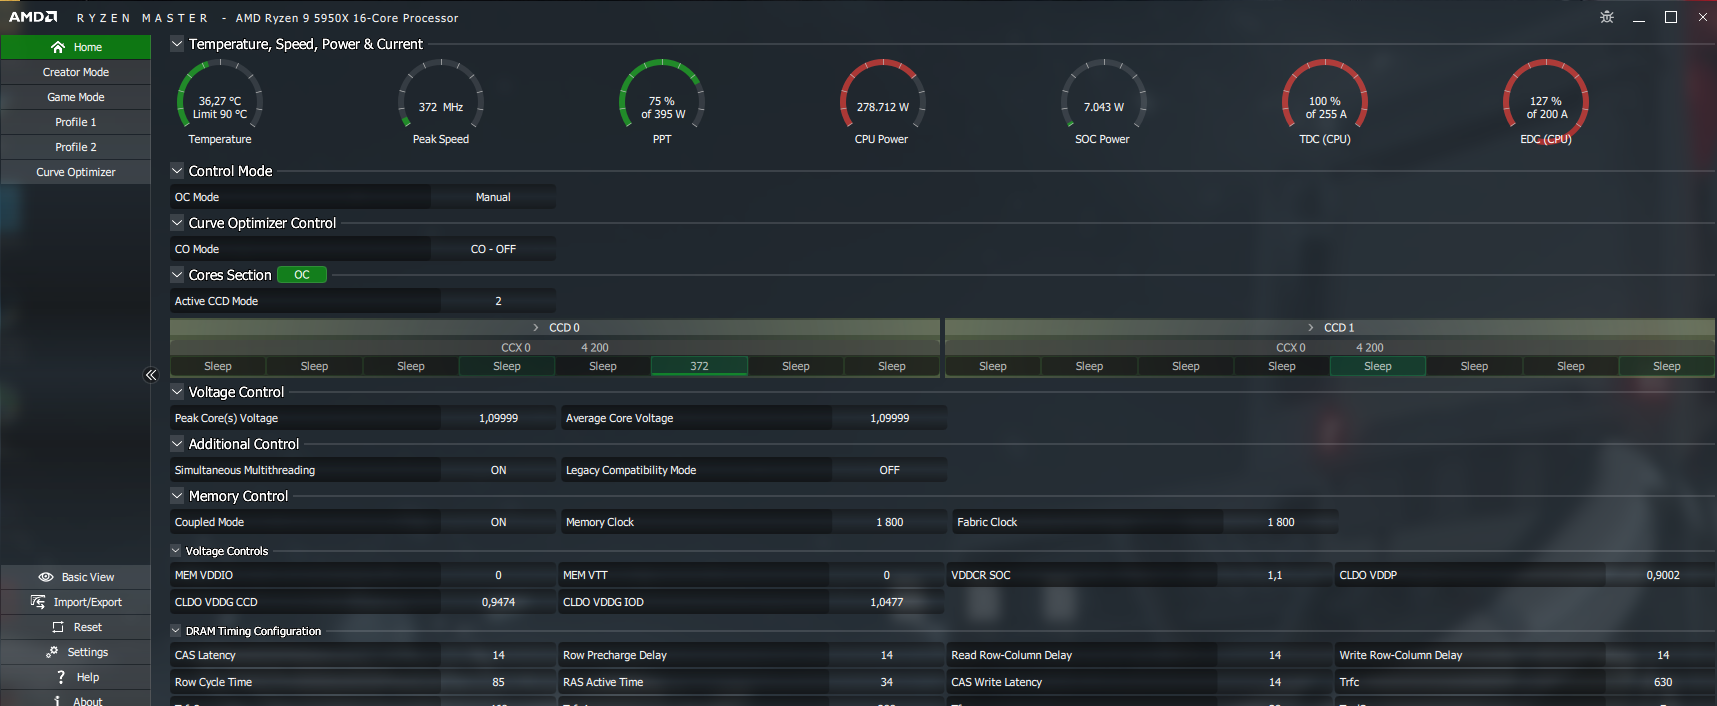
Task: Expand the CCD 1 chevron
Action: point(1311,328)
